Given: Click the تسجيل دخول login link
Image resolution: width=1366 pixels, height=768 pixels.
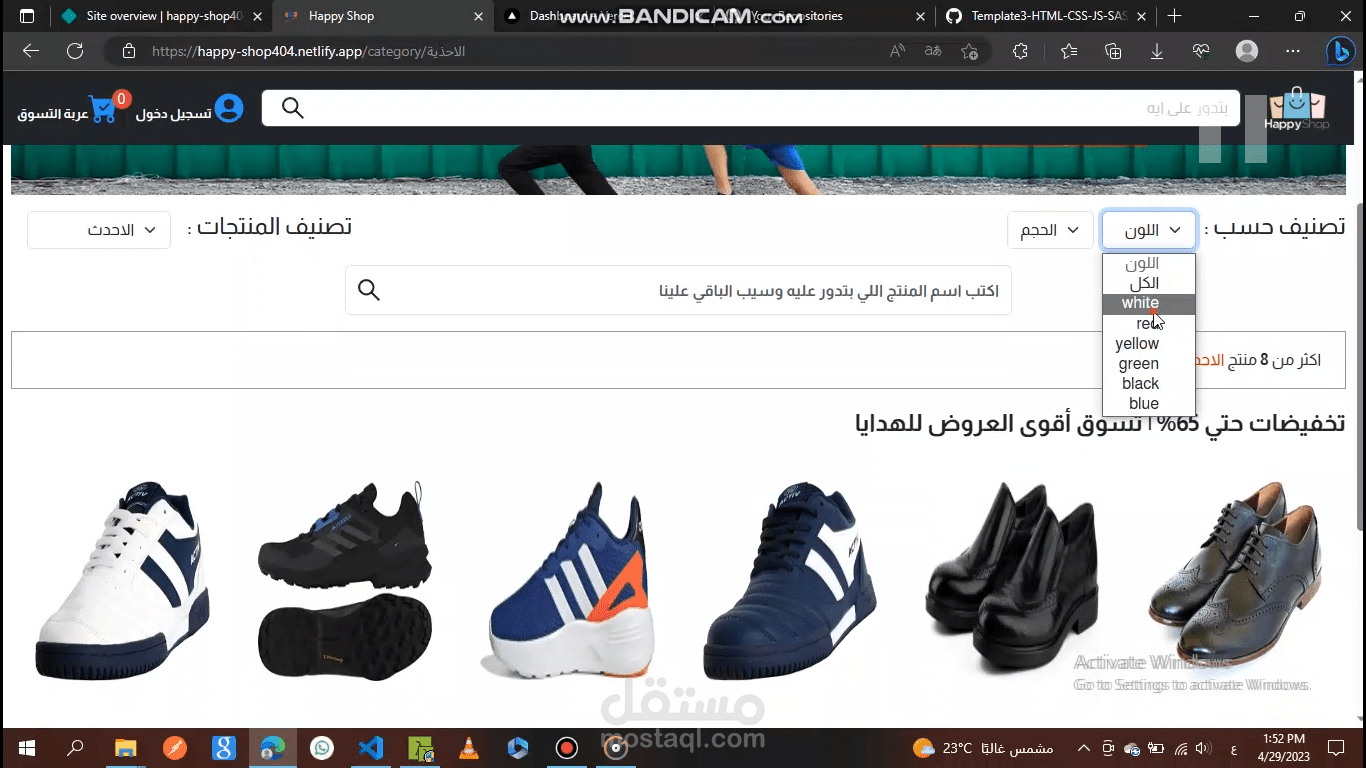Looking at the screenshot, I should [174, 113].
